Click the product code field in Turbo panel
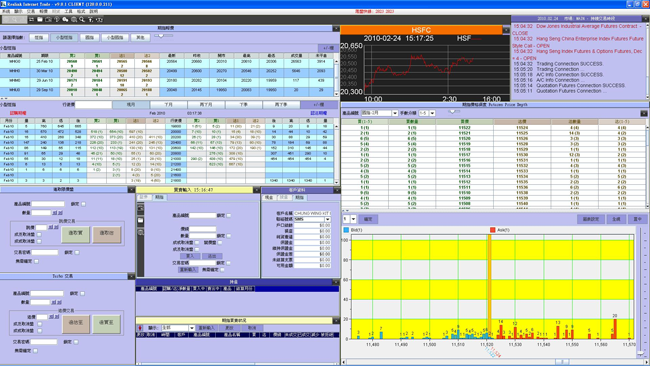This screenshot has height=366, width=650. (x=47, y=293)
